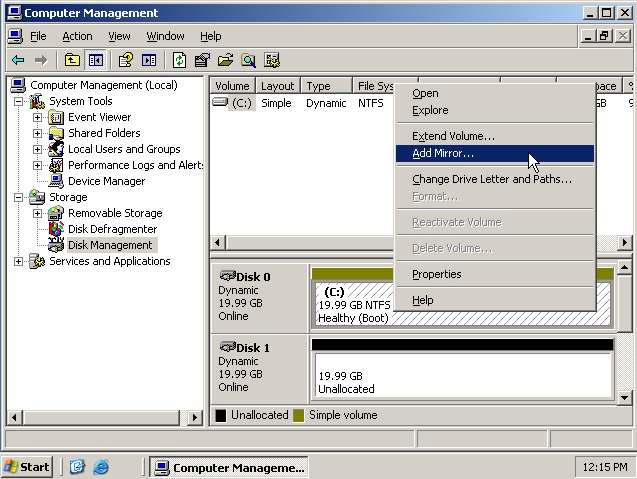Toggle the Show/Hide Console Tree icon

[x=95, y=61]
